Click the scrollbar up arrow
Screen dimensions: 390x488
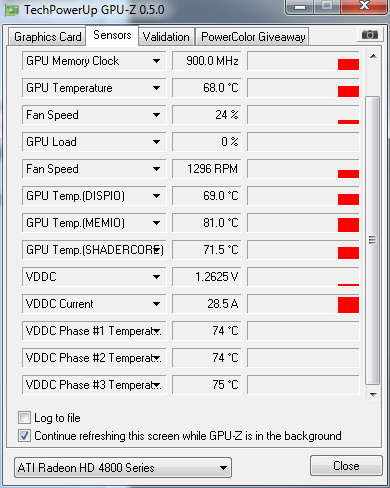pyautogui.click(x=373, y=56)
